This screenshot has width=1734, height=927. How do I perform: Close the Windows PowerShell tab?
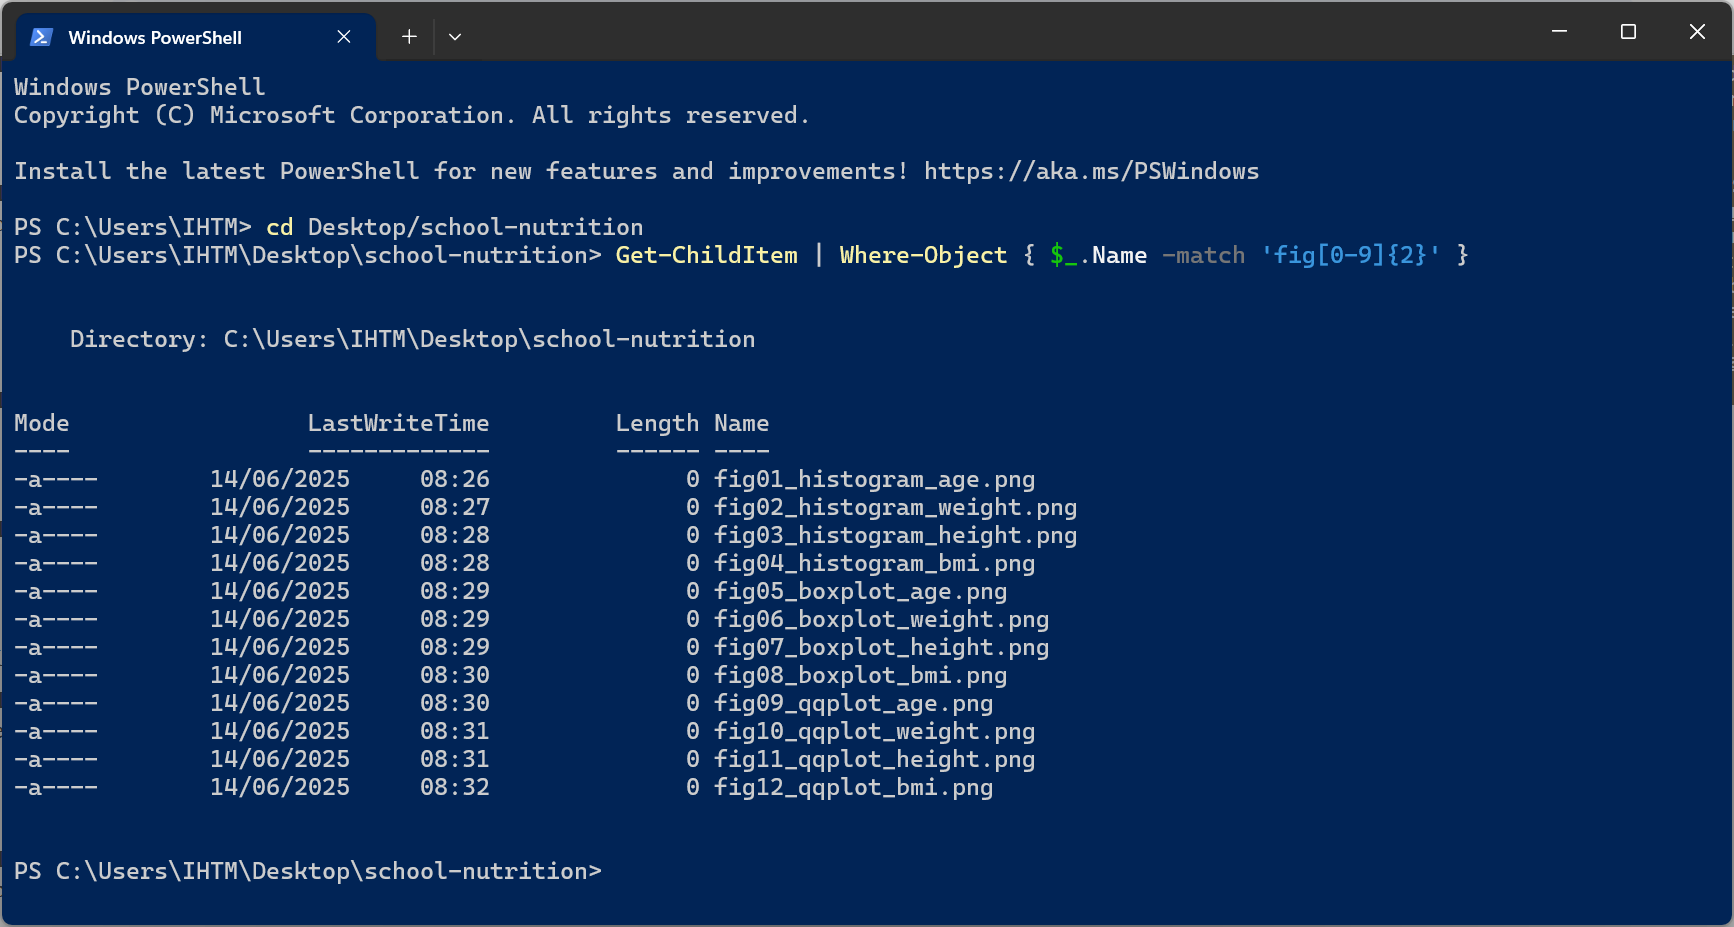click(x=344, y=37)
